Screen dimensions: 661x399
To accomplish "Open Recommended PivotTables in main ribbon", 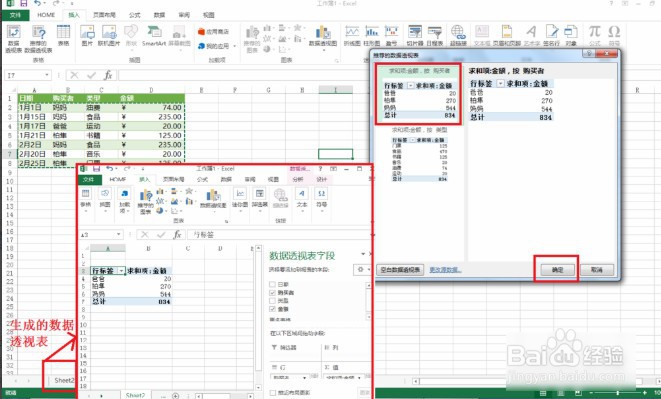I will tap(38, 38).
